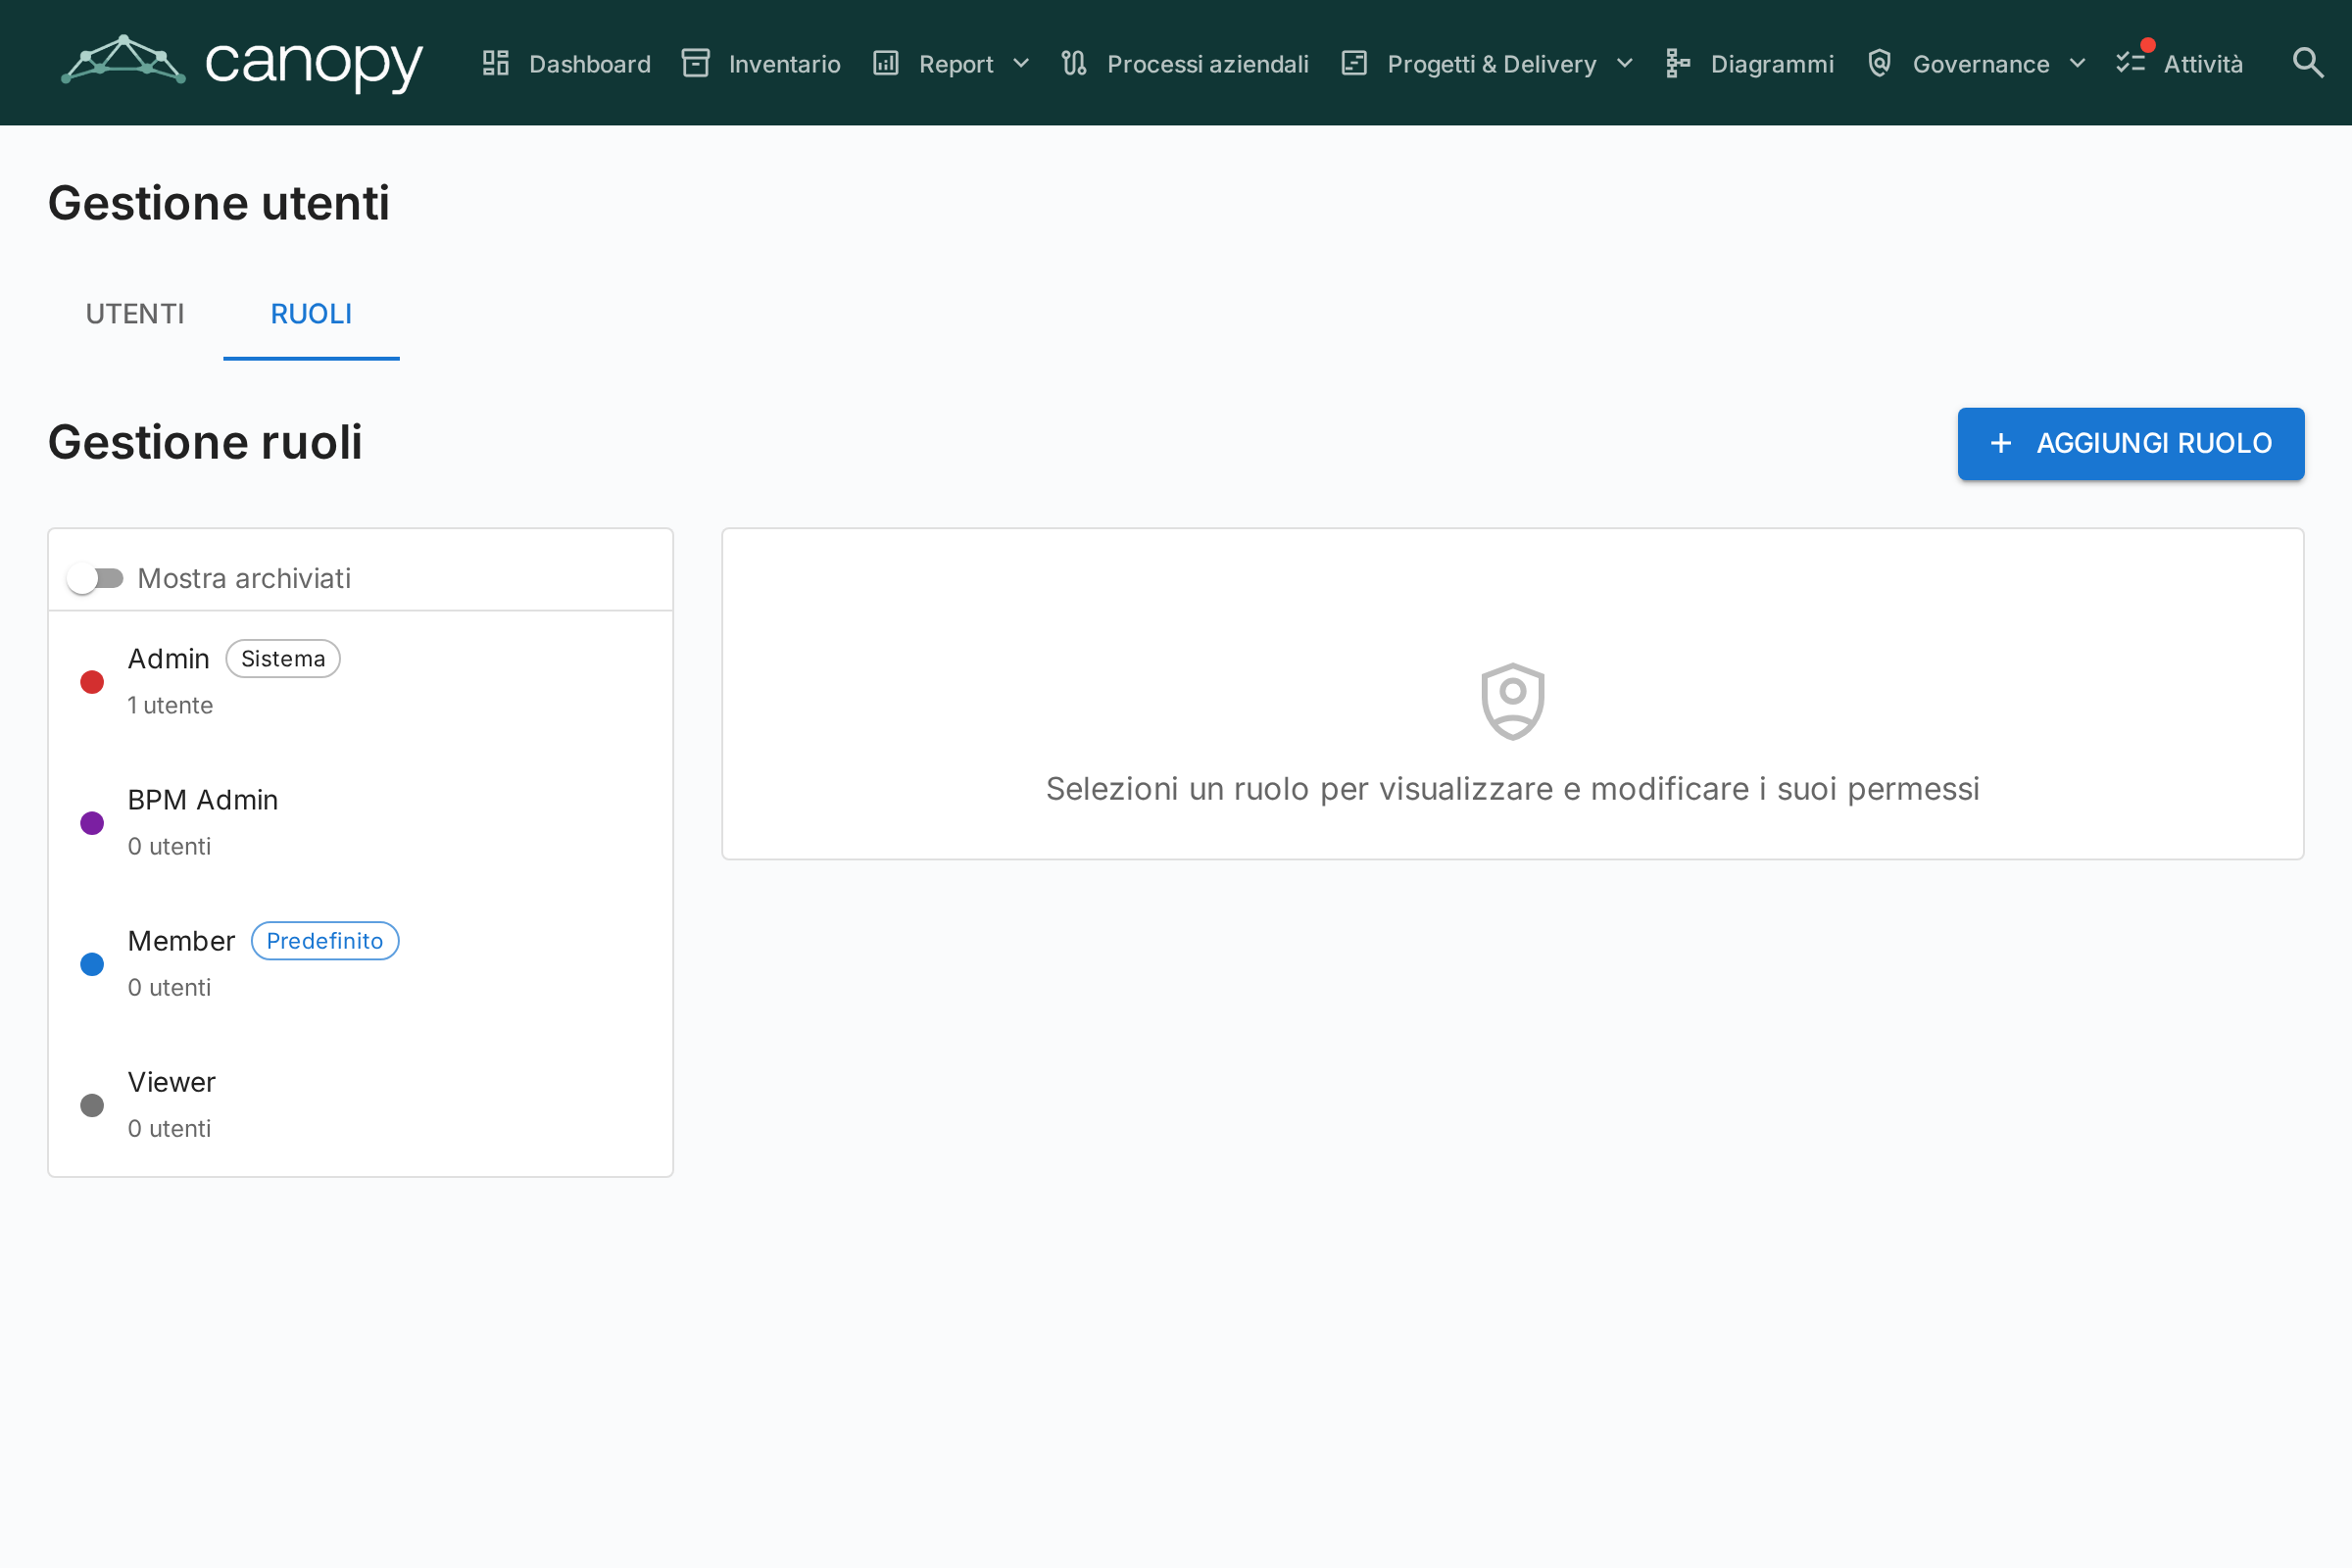Screen dimensions: 2352x1568
Task: Select the BPM Admin role
Action: coord(360,823)
